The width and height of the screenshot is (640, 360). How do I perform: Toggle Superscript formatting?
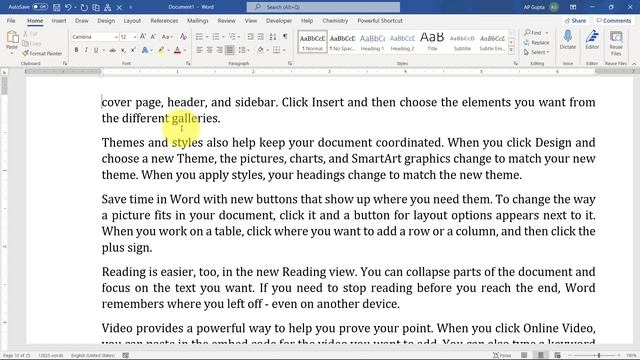coord(133,50)
